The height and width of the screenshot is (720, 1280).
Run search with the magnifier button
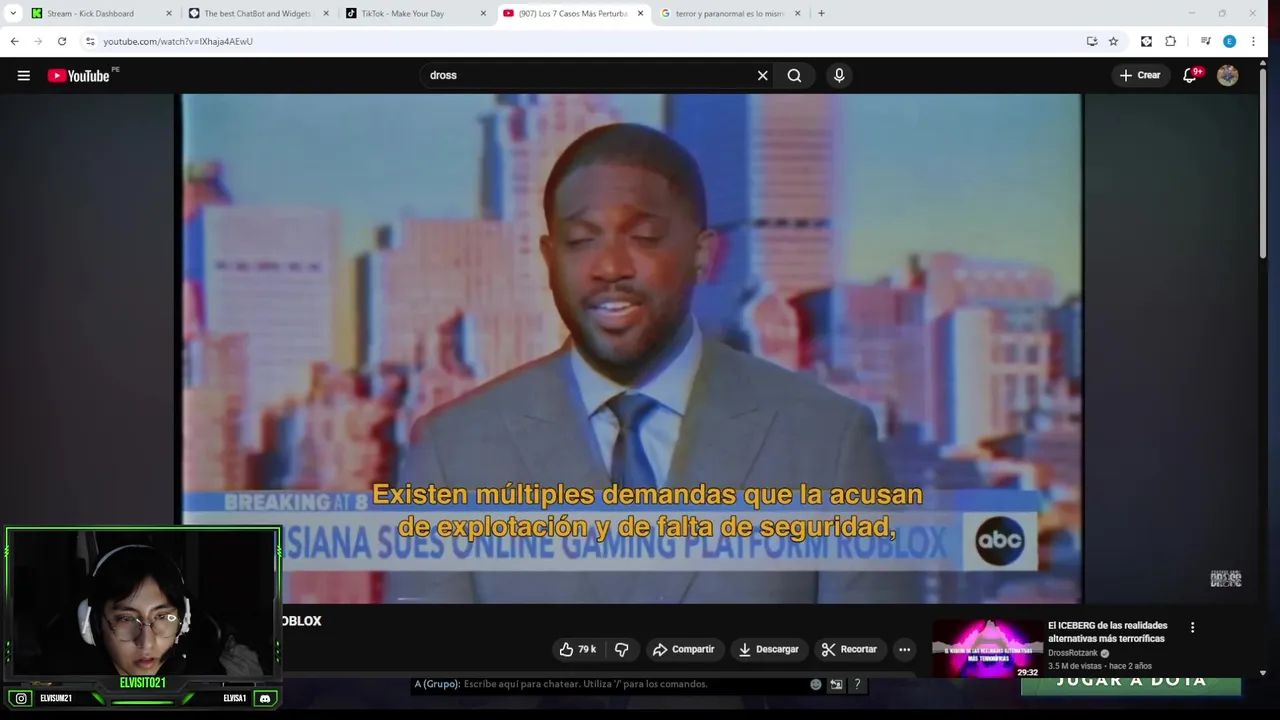[794, 75]
